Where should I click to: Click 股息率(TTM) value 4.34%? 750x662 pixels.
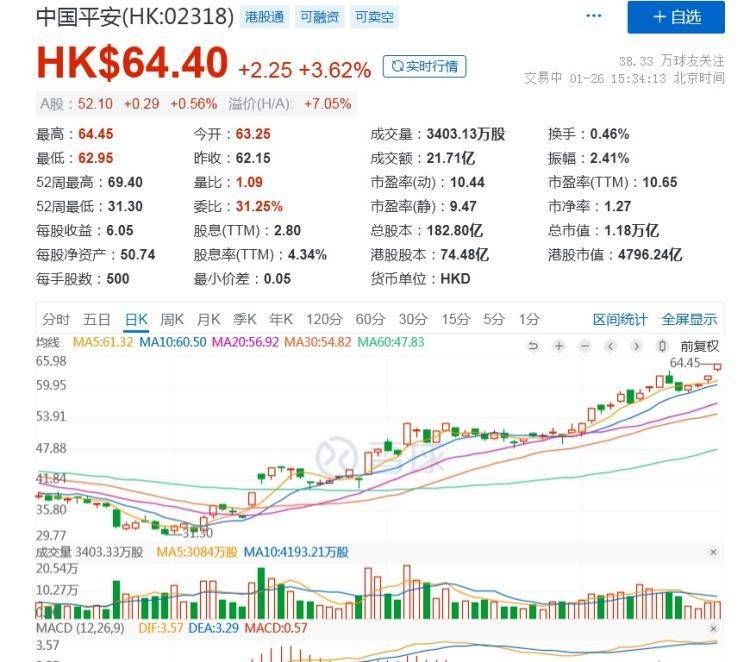(x=307, y=254)
